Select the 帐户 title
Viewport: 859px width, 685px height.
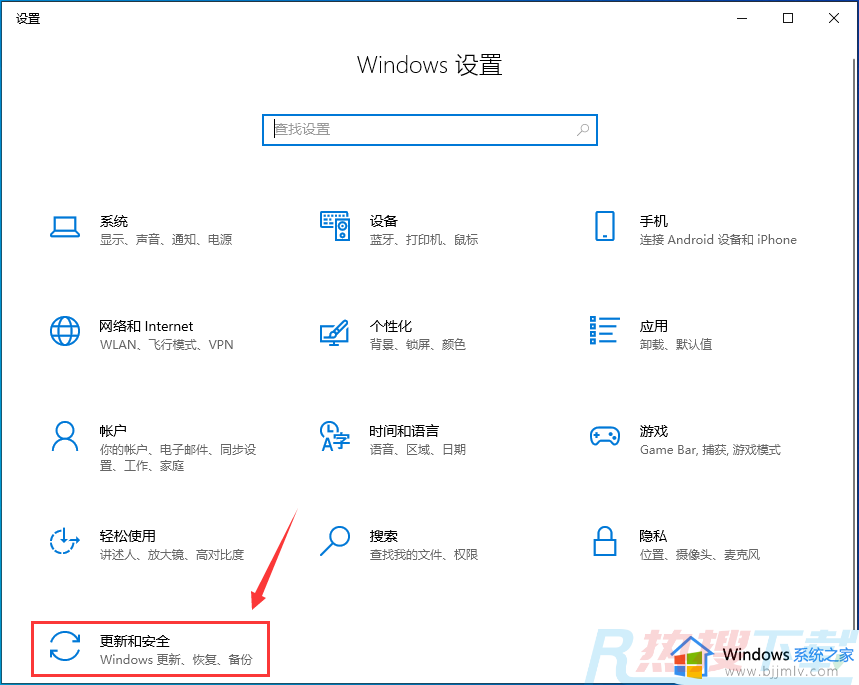[113, 431]
